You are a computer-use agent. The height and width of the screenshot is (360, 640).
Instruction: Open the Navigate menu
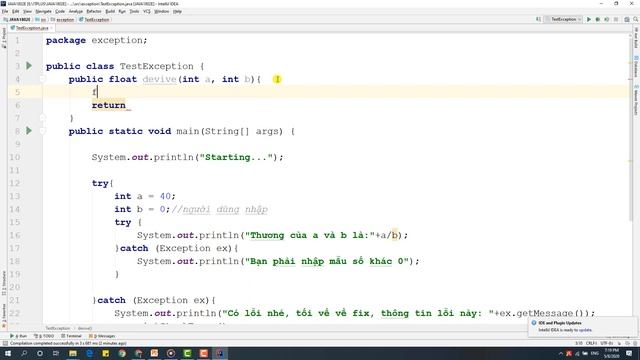click(43, 11)
